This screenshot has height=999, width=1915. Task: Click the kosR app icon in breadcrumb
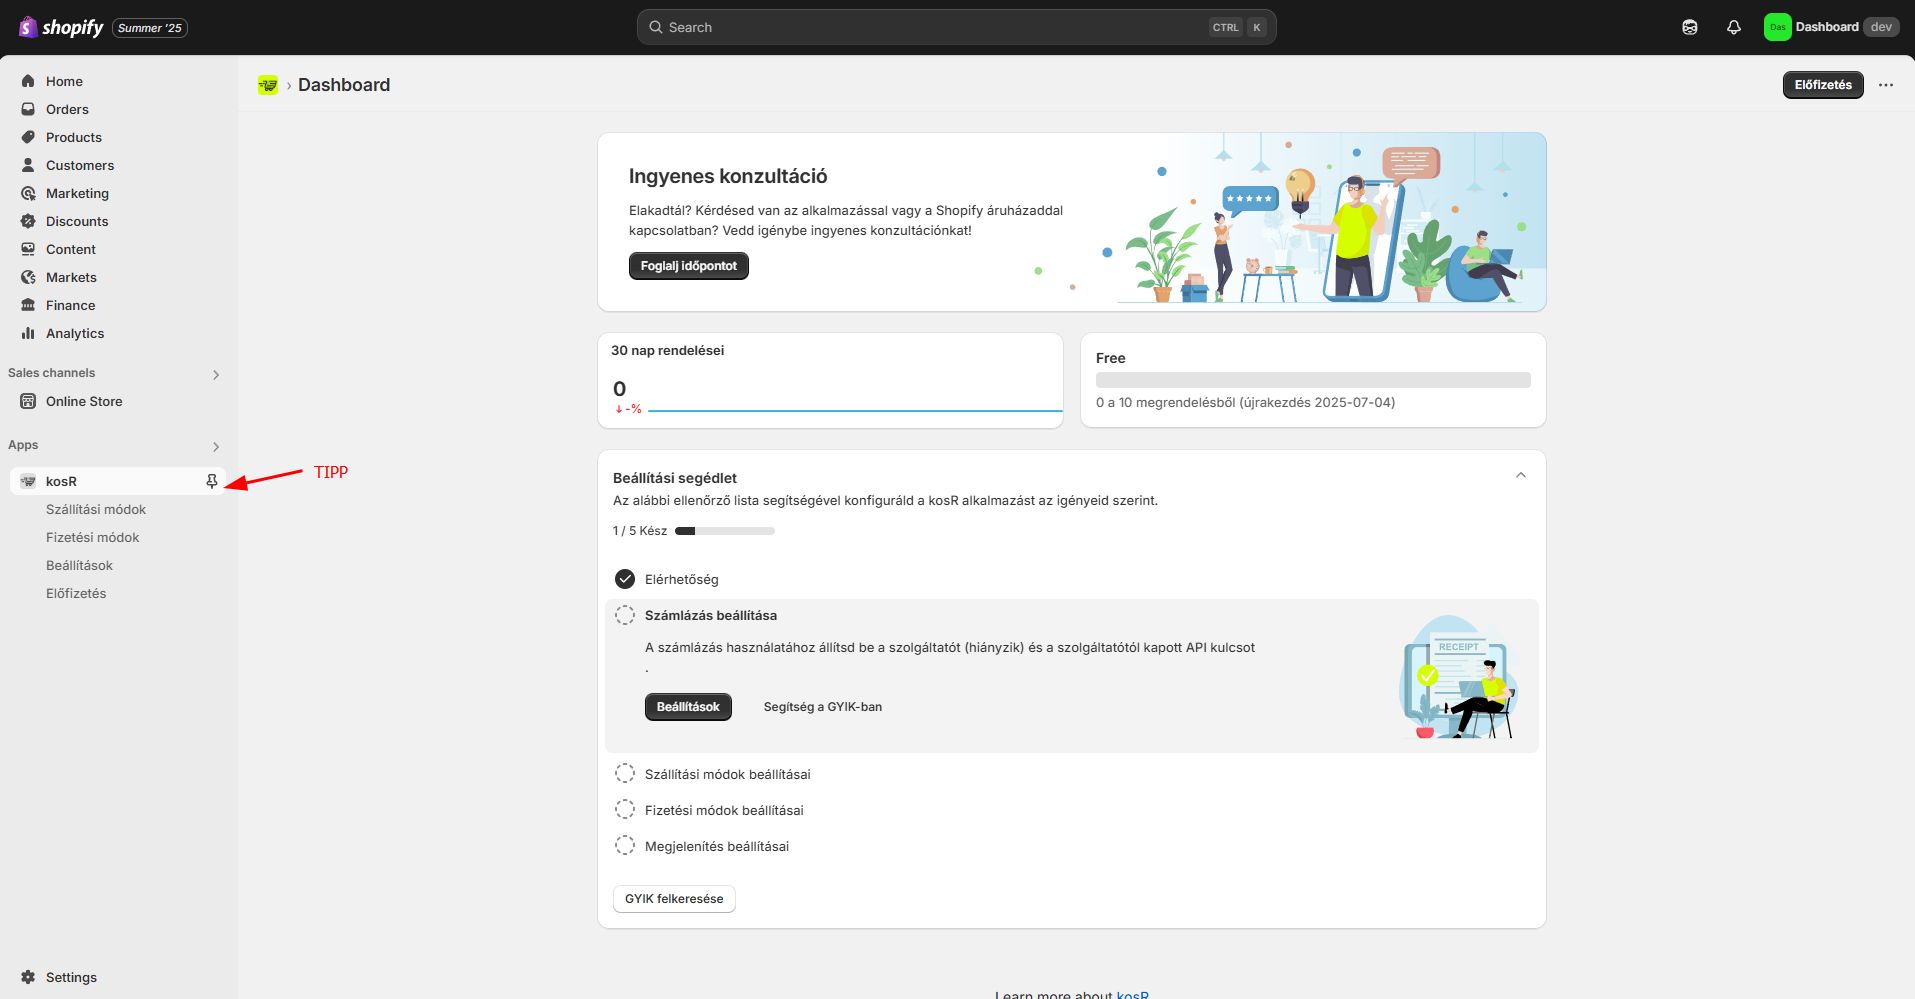(x=268, y=85)
